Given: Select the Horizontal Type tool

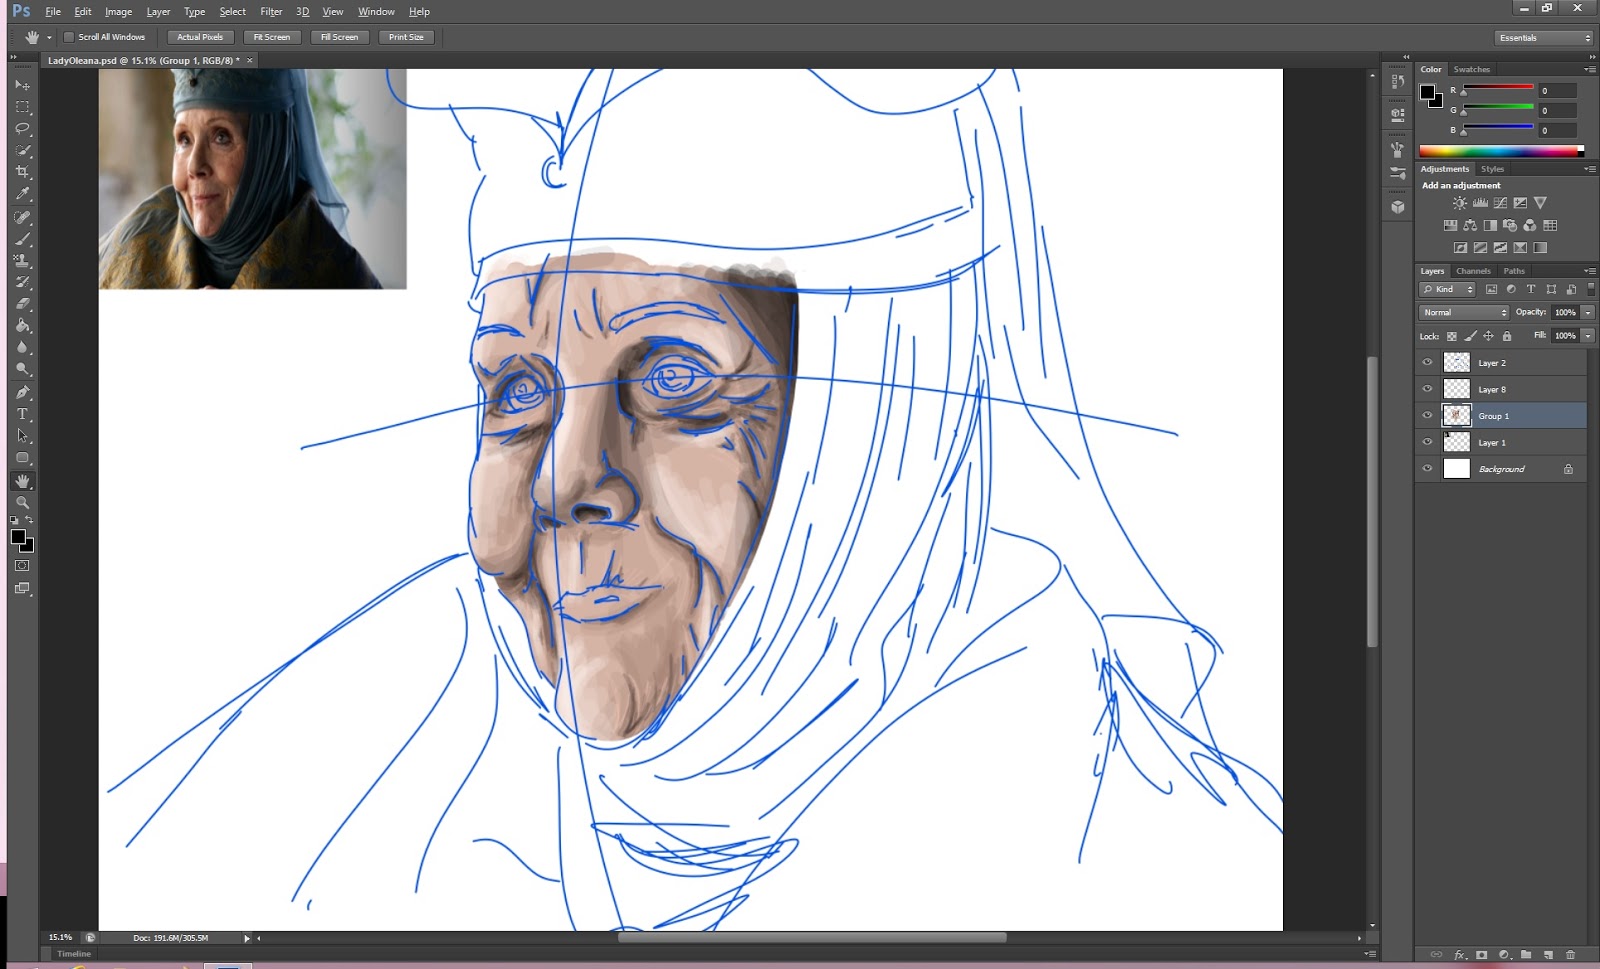Looking at the screenshot, I should pos(23,415).
